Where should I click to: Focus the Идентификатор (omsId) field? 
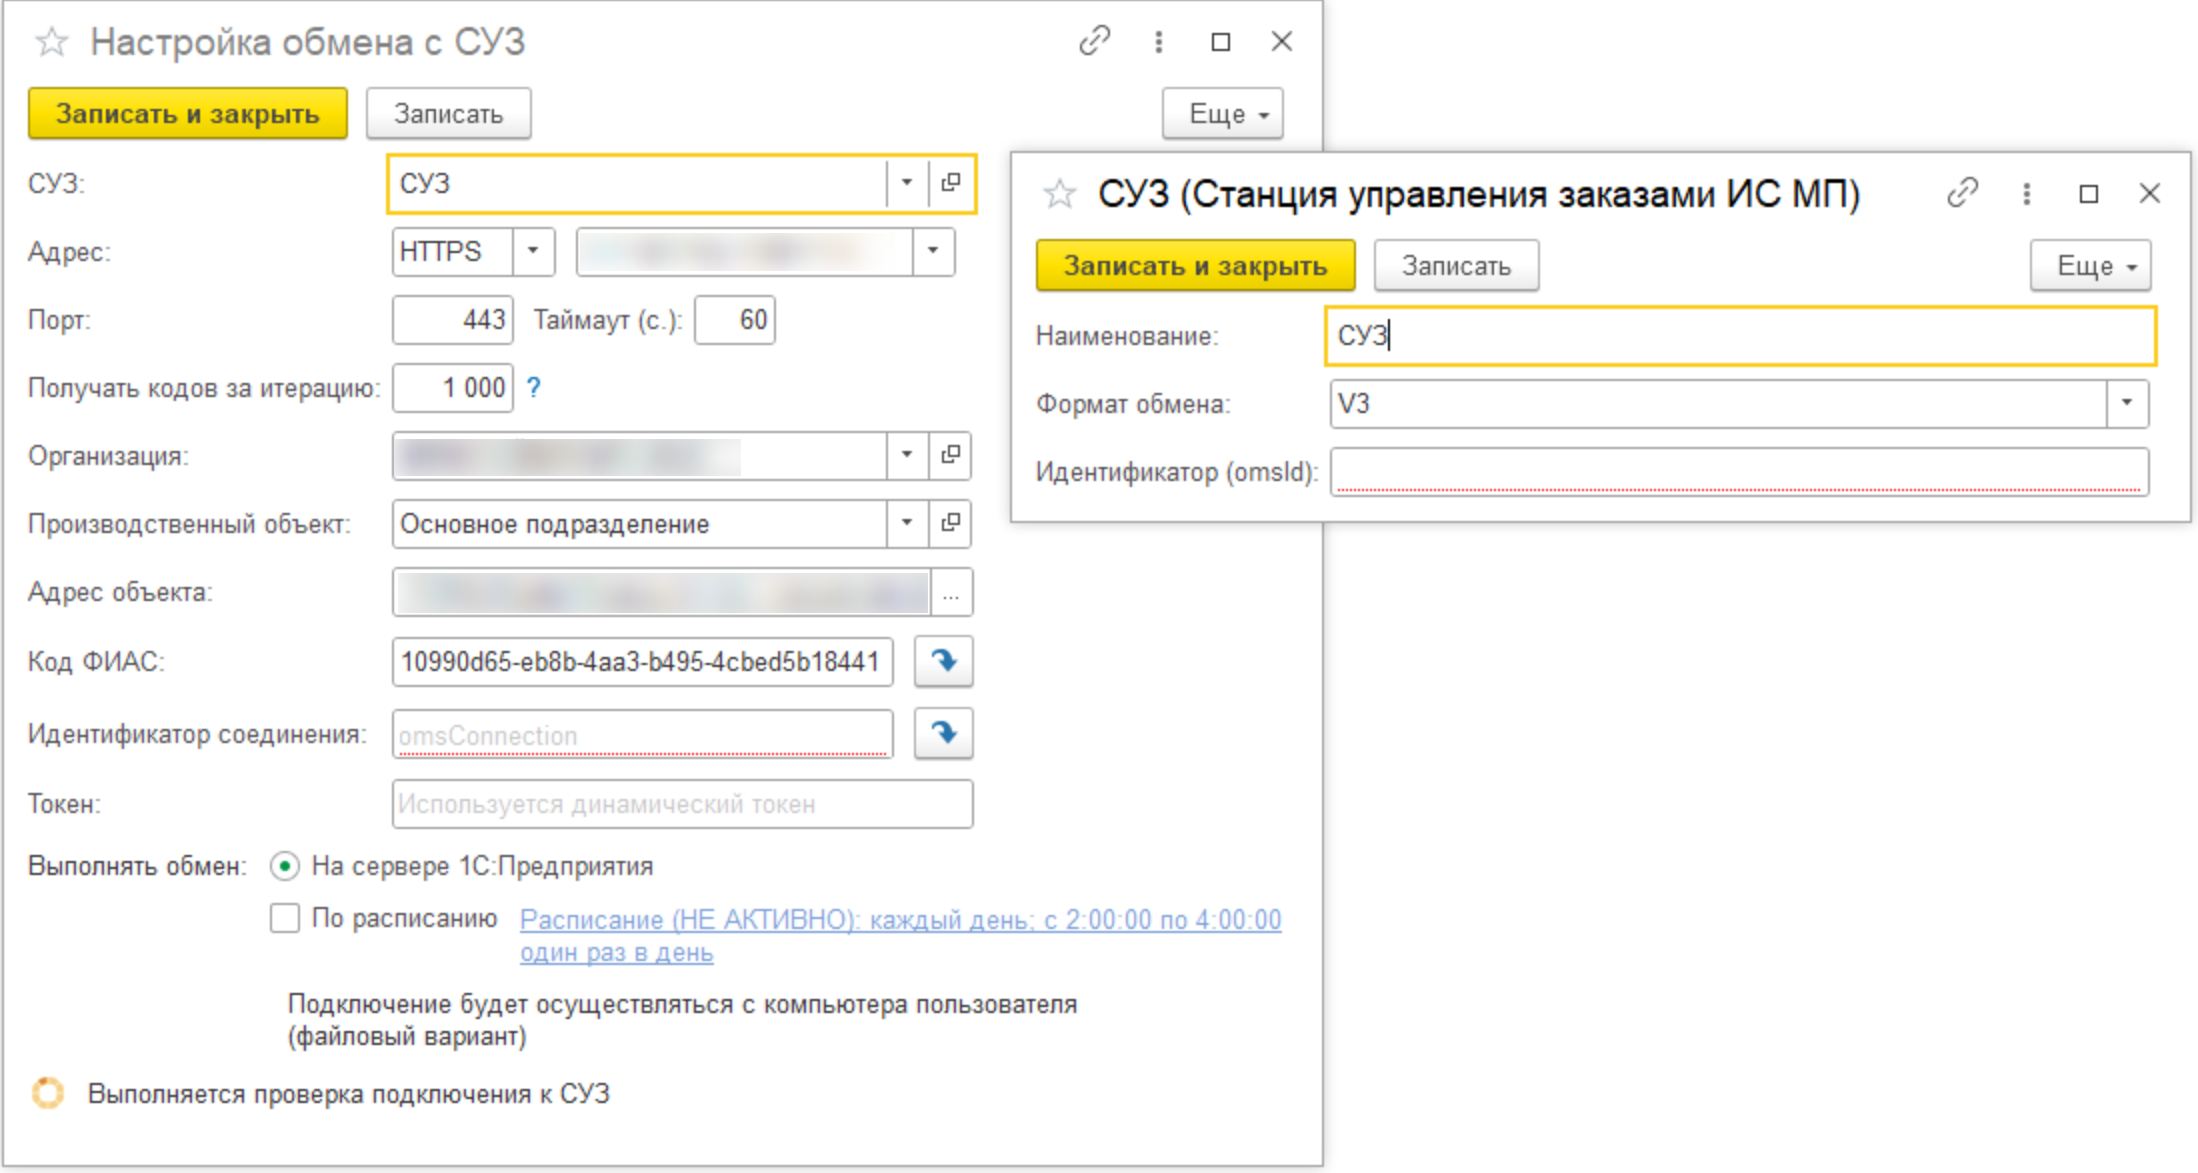1739,471
